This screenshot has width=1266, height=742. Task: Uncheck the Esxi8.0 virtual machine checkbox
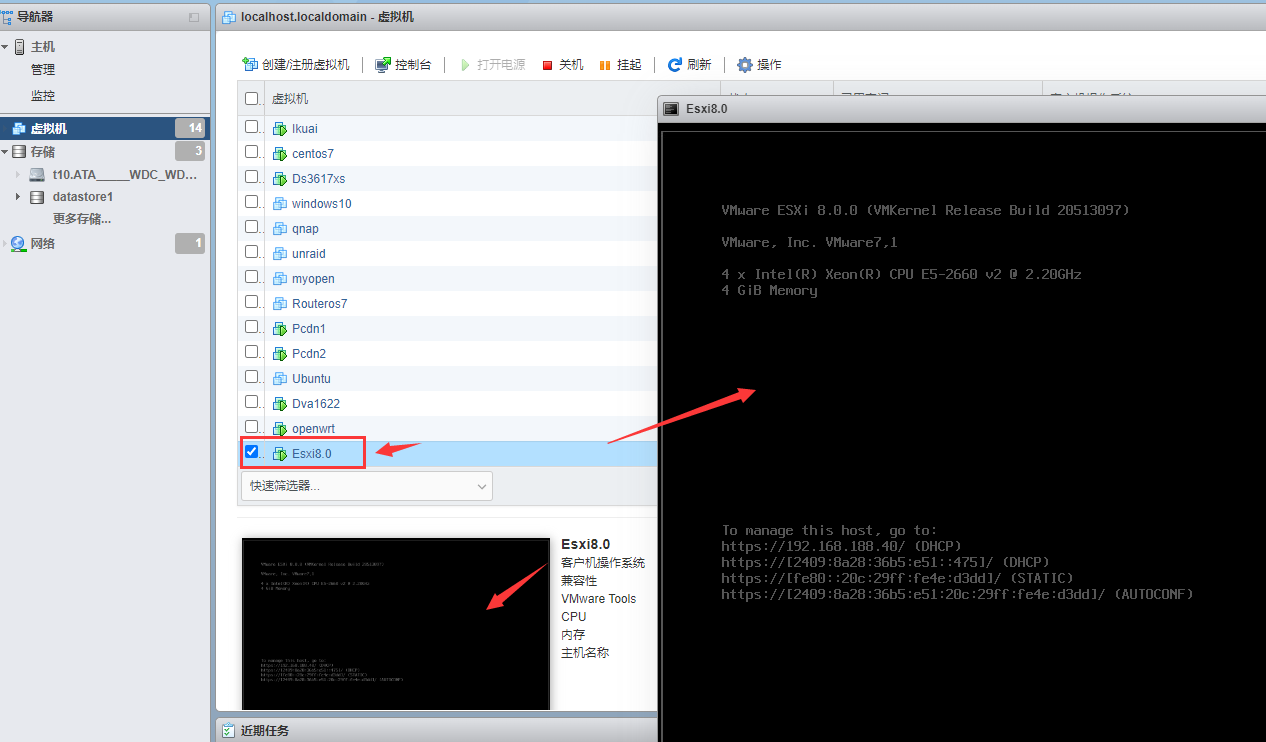pyautogui.click(x=252, y=451)
